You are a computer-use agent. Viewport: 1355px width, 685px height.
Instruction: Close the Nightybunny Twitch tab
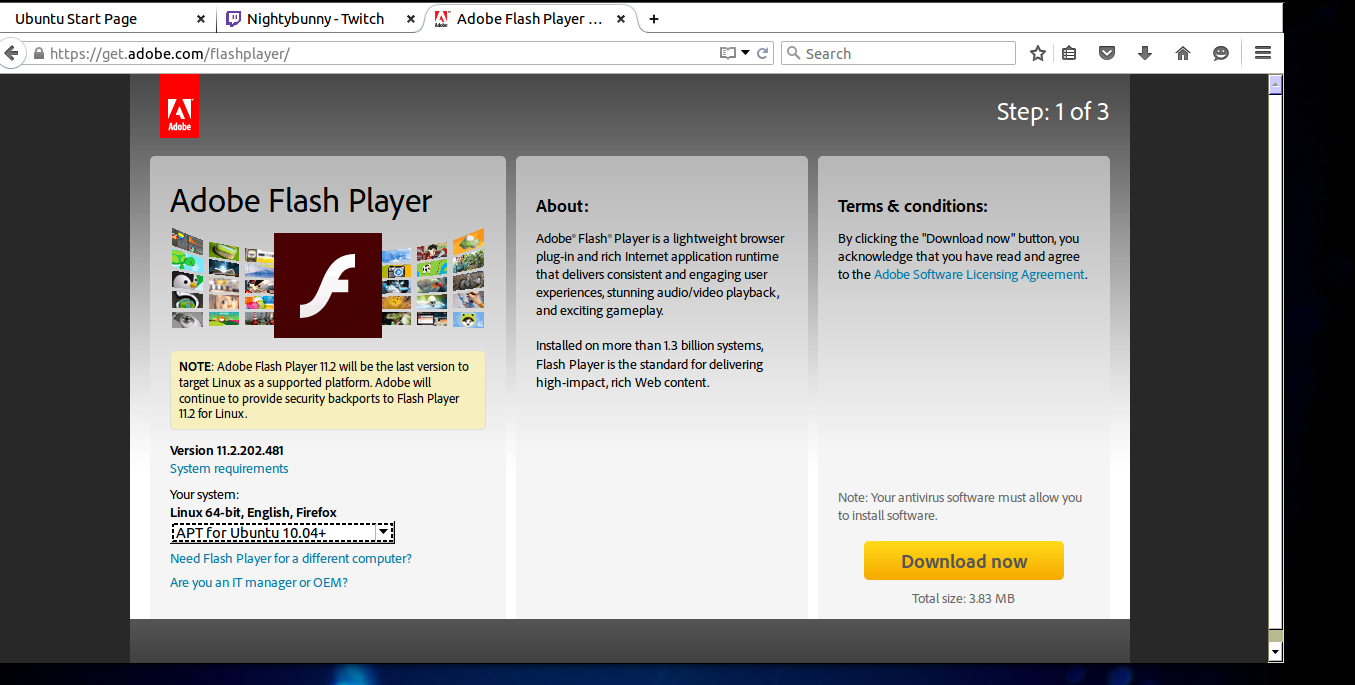(411, 19)
